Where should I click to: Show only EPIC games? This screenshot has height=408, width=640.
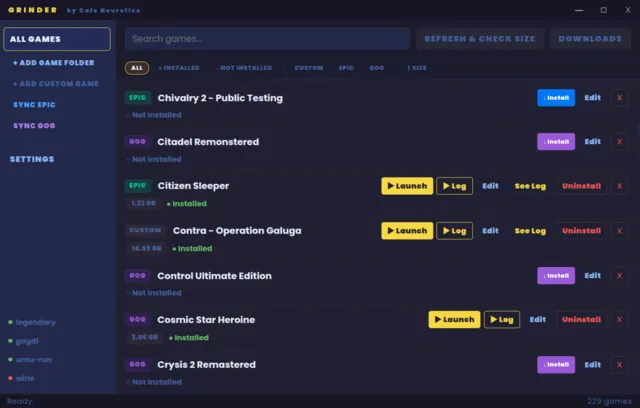pyautogui.click(x=346, y=68)
